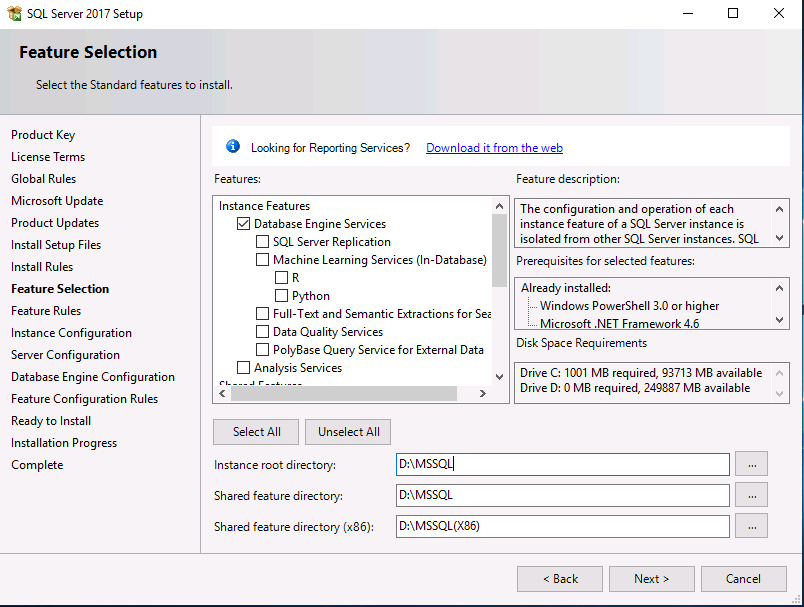This screenshot has width=804, height=607.
Task: Maximize the SQL Server 2017 Setup window
Action: (x=733, y=13)
